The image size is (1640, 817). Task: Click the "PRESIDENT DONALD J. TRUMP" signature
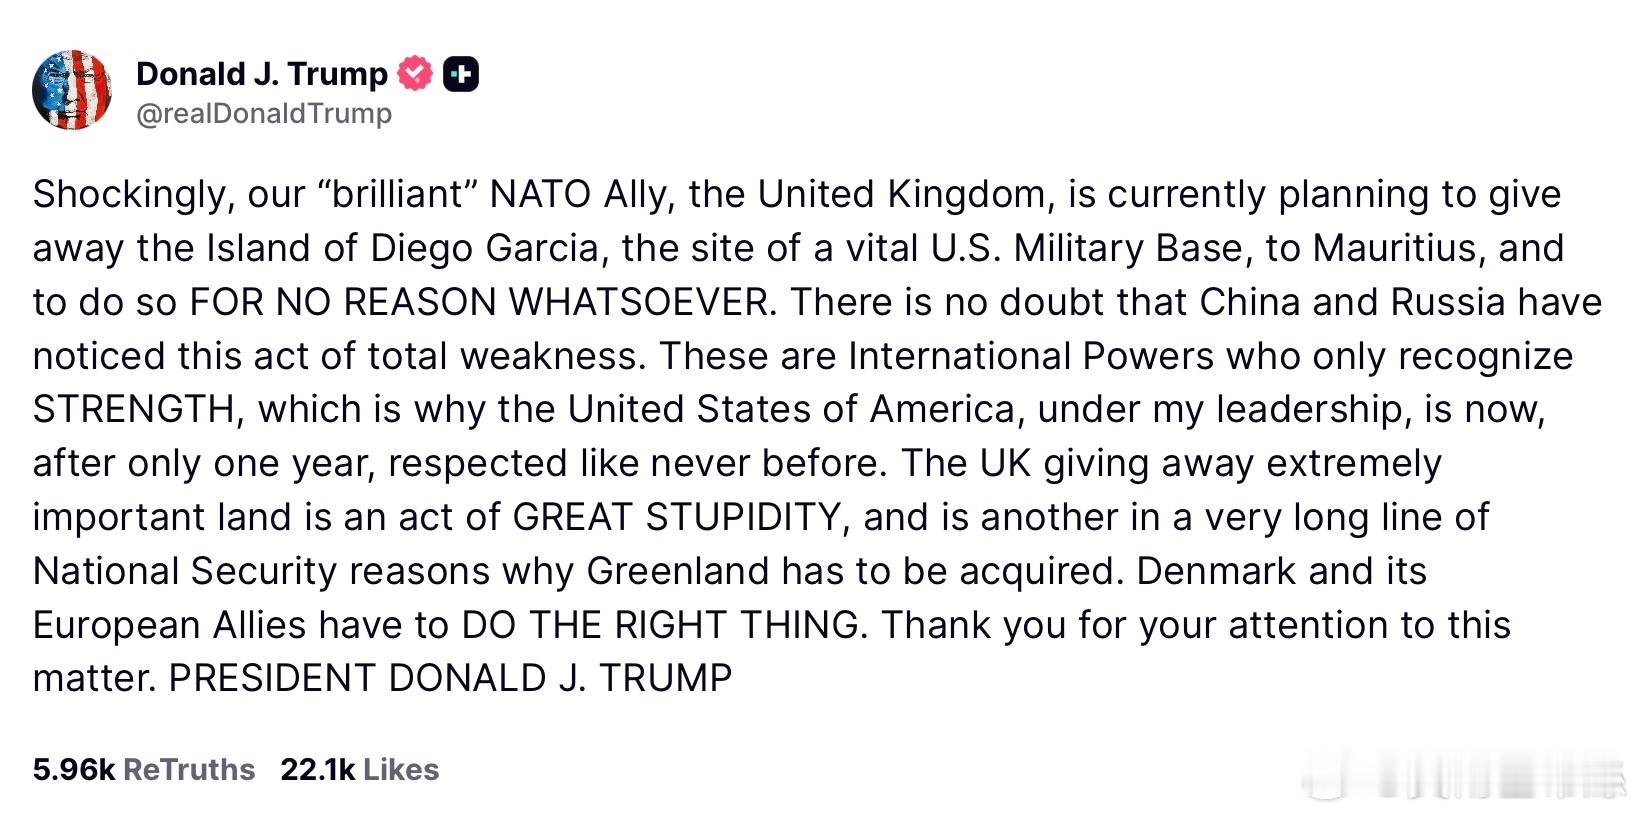(450, 679)
